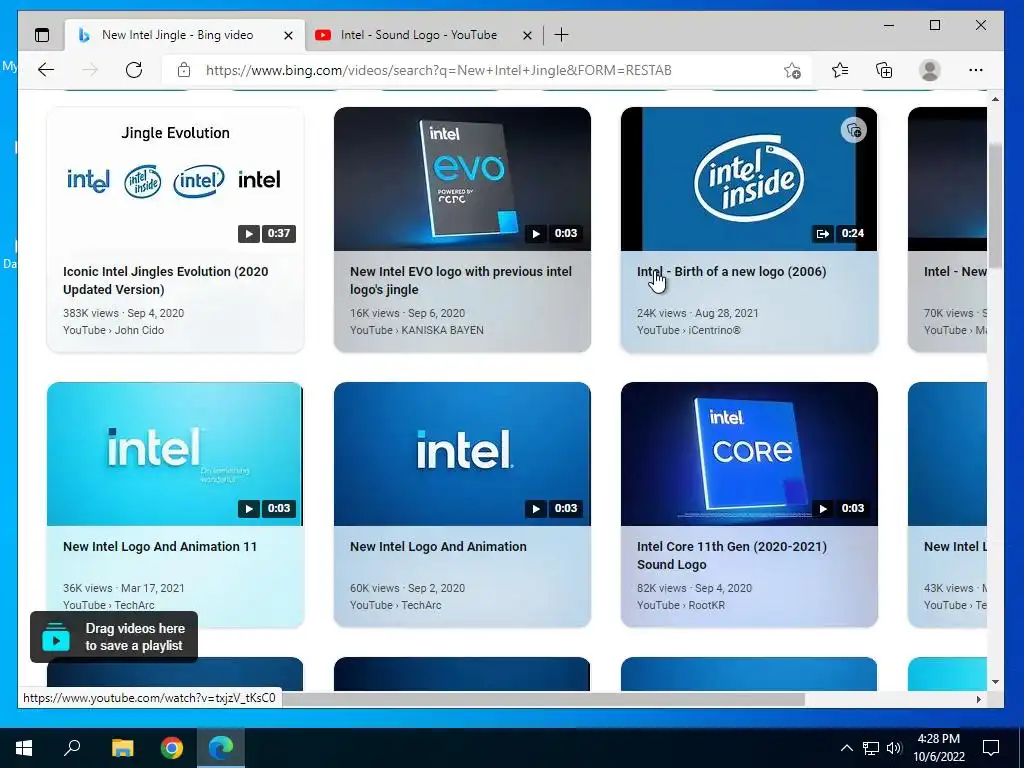Image resolution: width=1024 pixels, height=768 pixels.
Task: Play Intel Core 11th Gen Sound Logo video
Action: [x=822, y=508]
